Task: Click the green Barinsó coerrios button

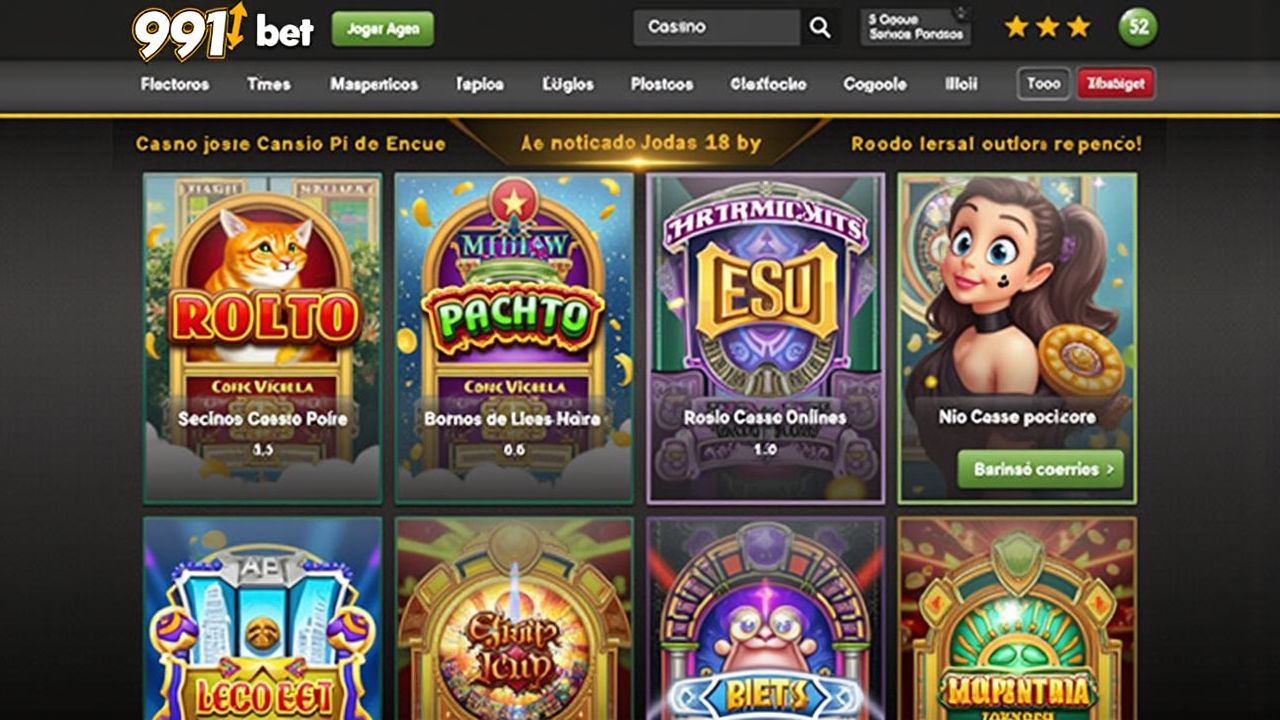Action: [1041, 469]
